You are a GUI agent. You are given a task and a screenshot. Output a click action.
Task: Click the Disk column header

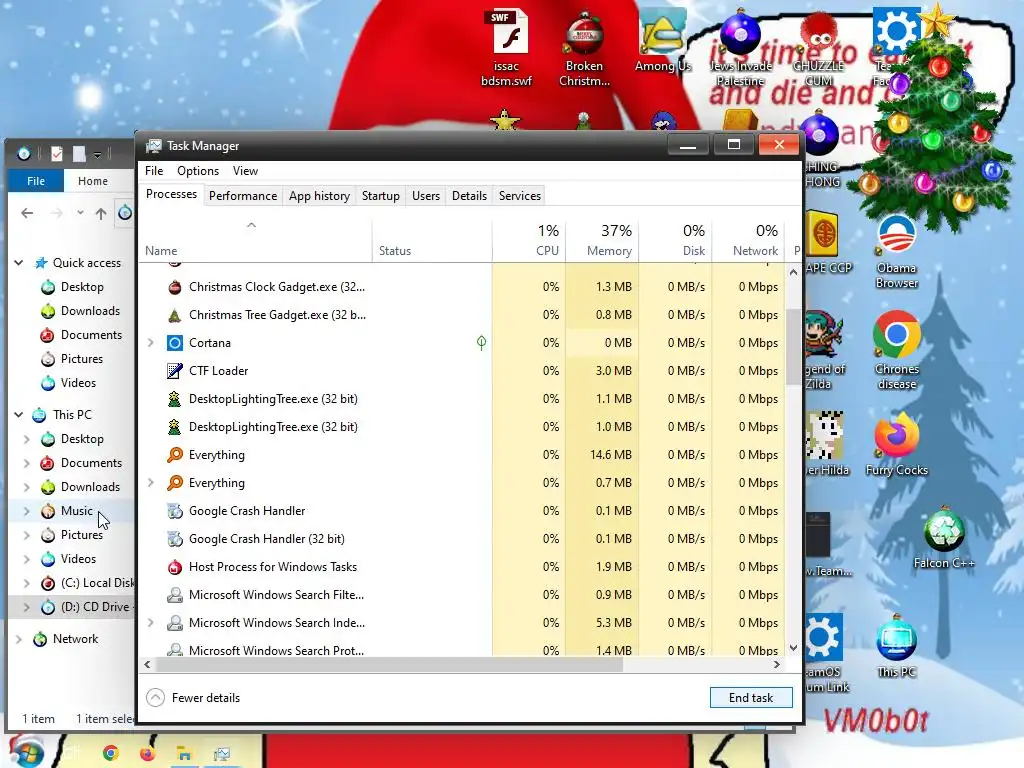pyautogui.click(x=675, y=240)
